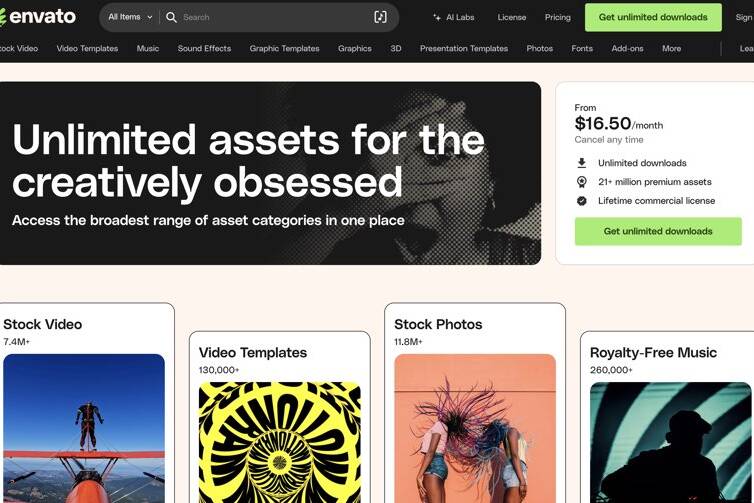
Task: Click the music search icon in search bar
Action: [x=380, y=17]
